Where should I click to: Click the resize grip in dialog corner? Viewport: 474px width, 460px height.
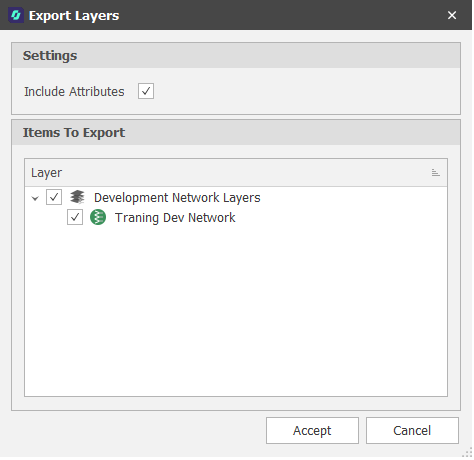(x=467, y=453)
